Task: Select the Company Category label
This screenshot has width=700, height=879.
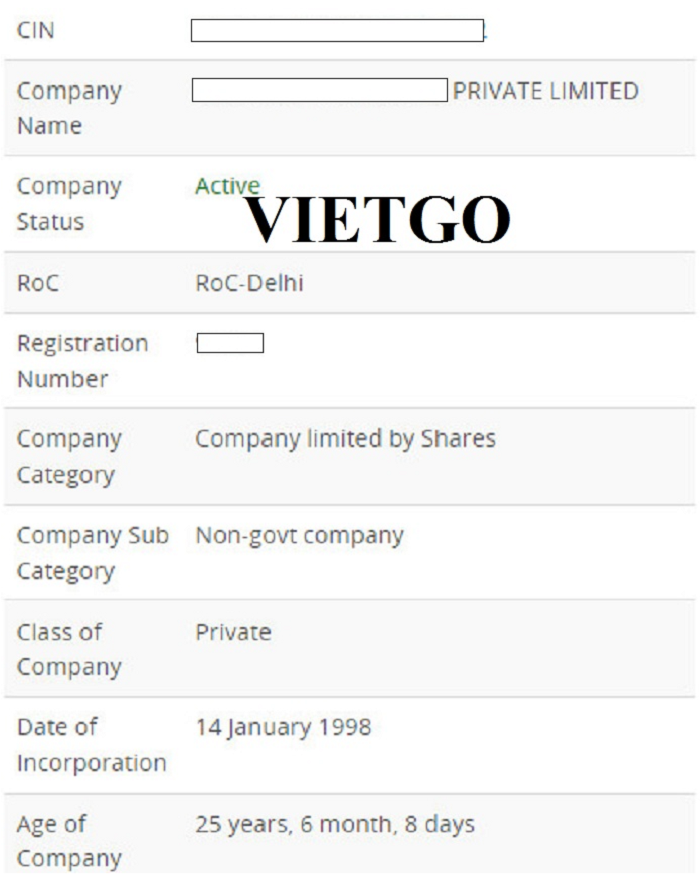Action: coord(69,457)
